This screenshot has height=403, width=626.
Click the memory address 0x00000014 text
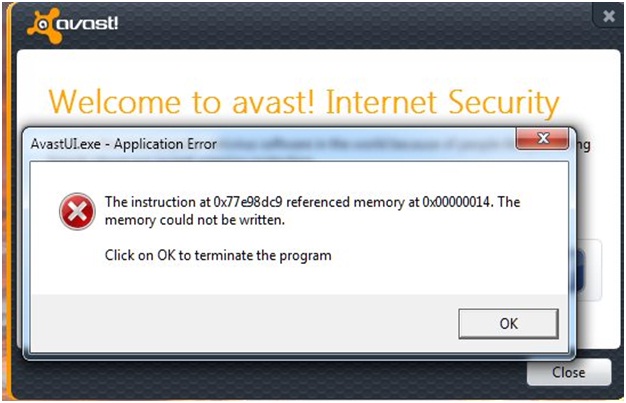tap(456, 202)
